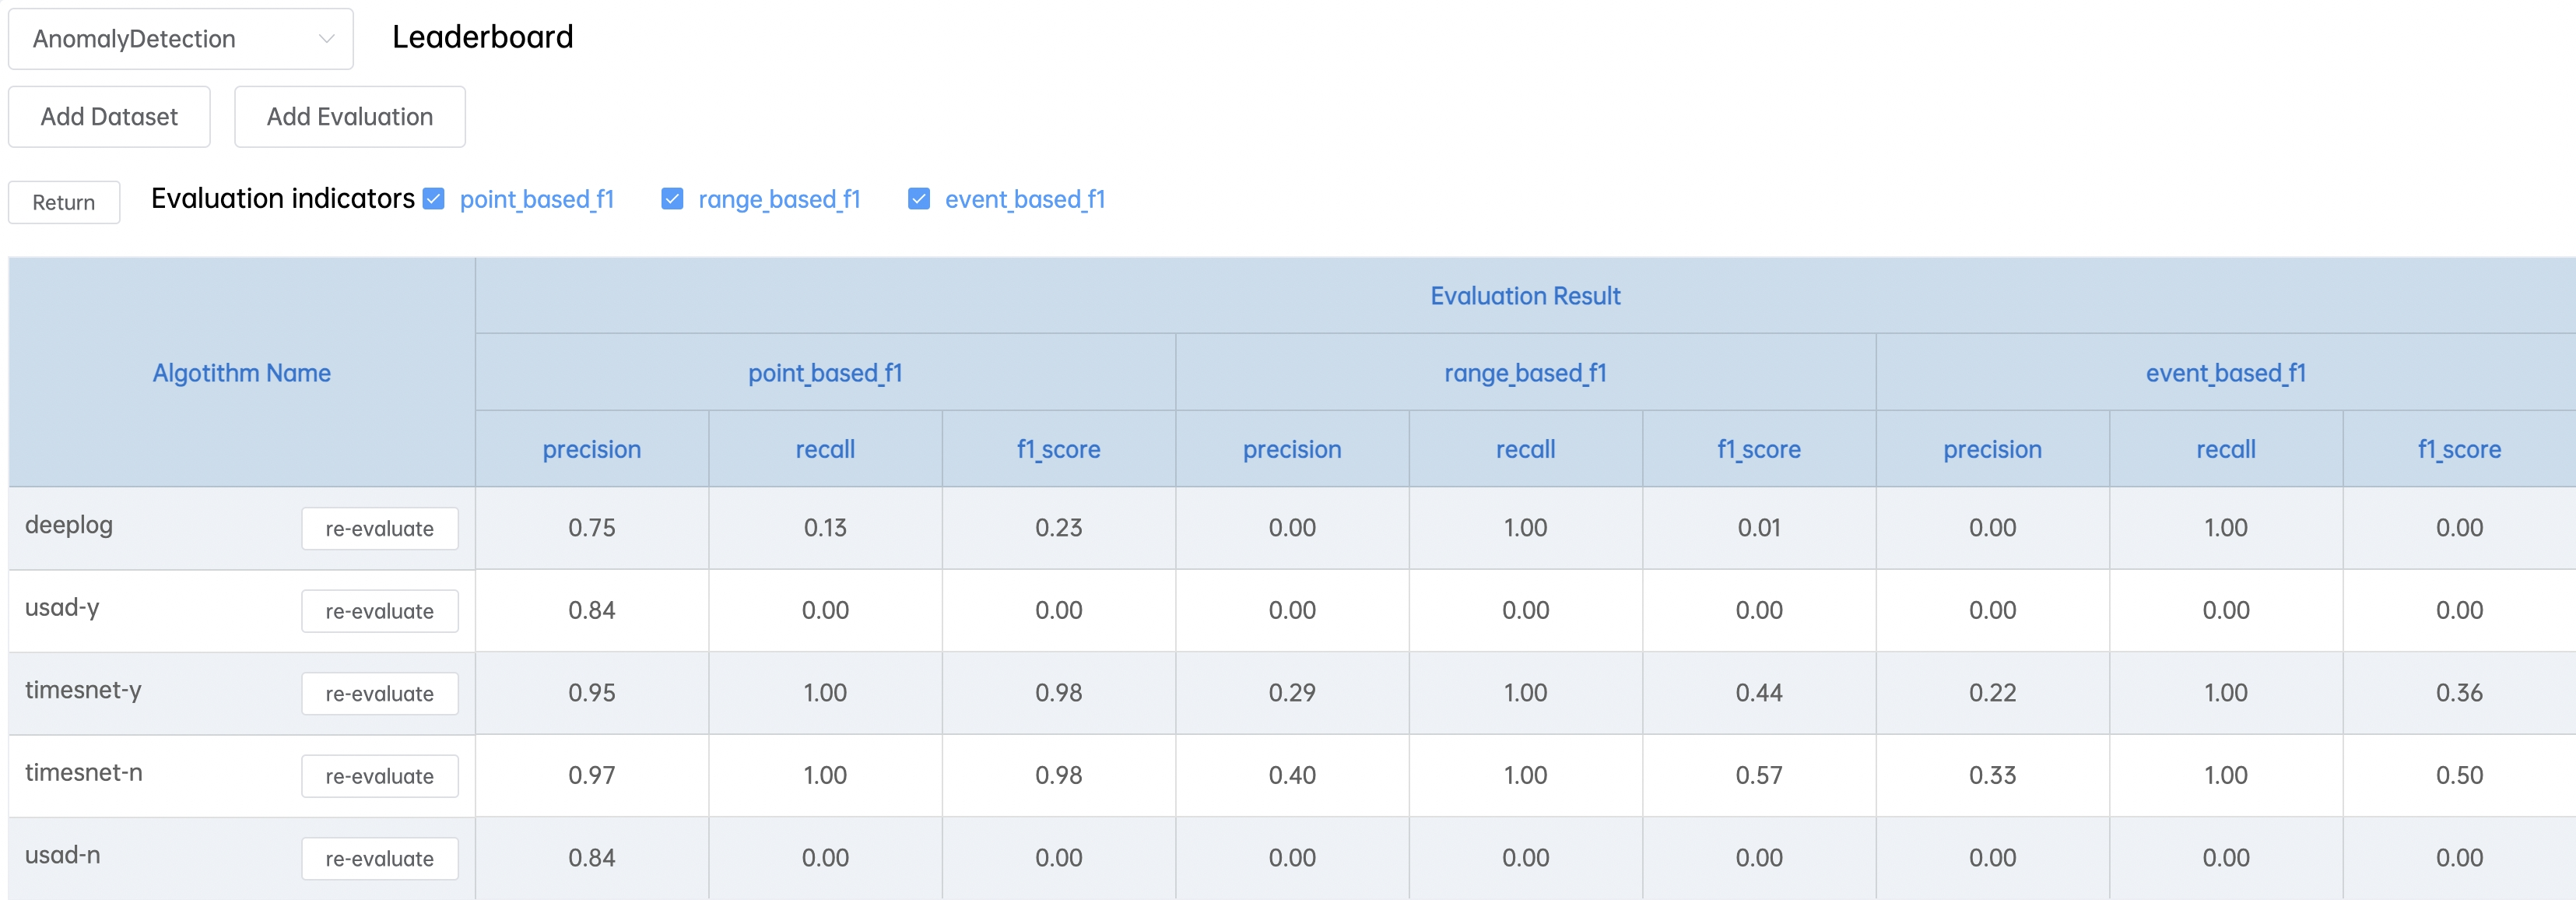Viewport: 2576px width, 900px height.
Task: Click the Add Evaluation button
Action: 349,117
